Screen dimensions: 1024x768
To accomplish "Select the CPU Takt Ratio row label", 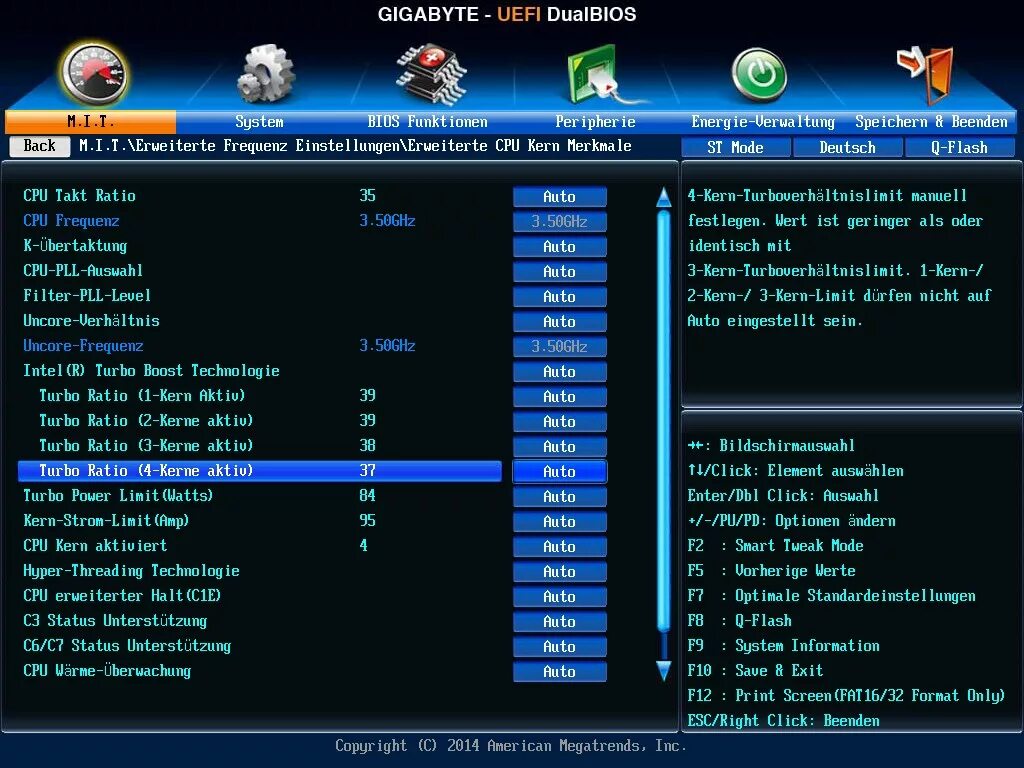I will click(80, 195).
